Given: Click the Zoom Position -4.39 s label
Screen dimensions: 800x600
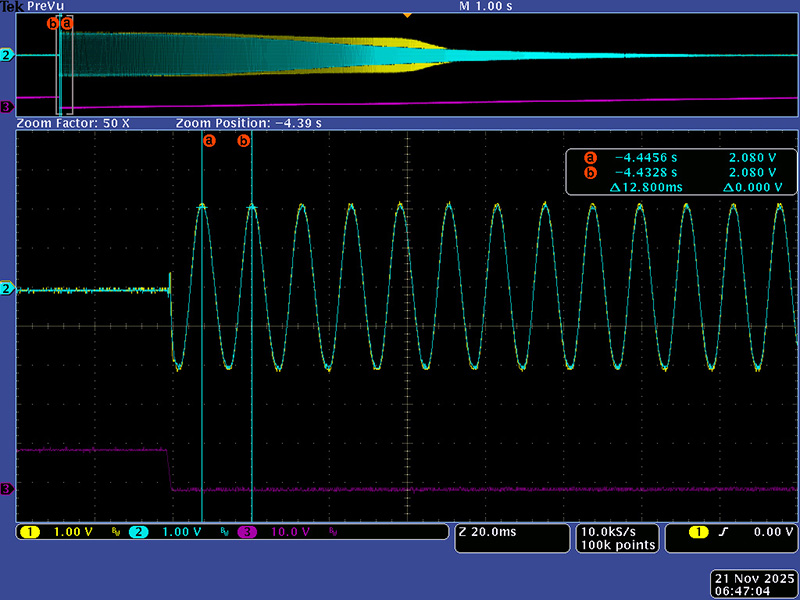Looking at the screenshot, I should tap(248, 123).
